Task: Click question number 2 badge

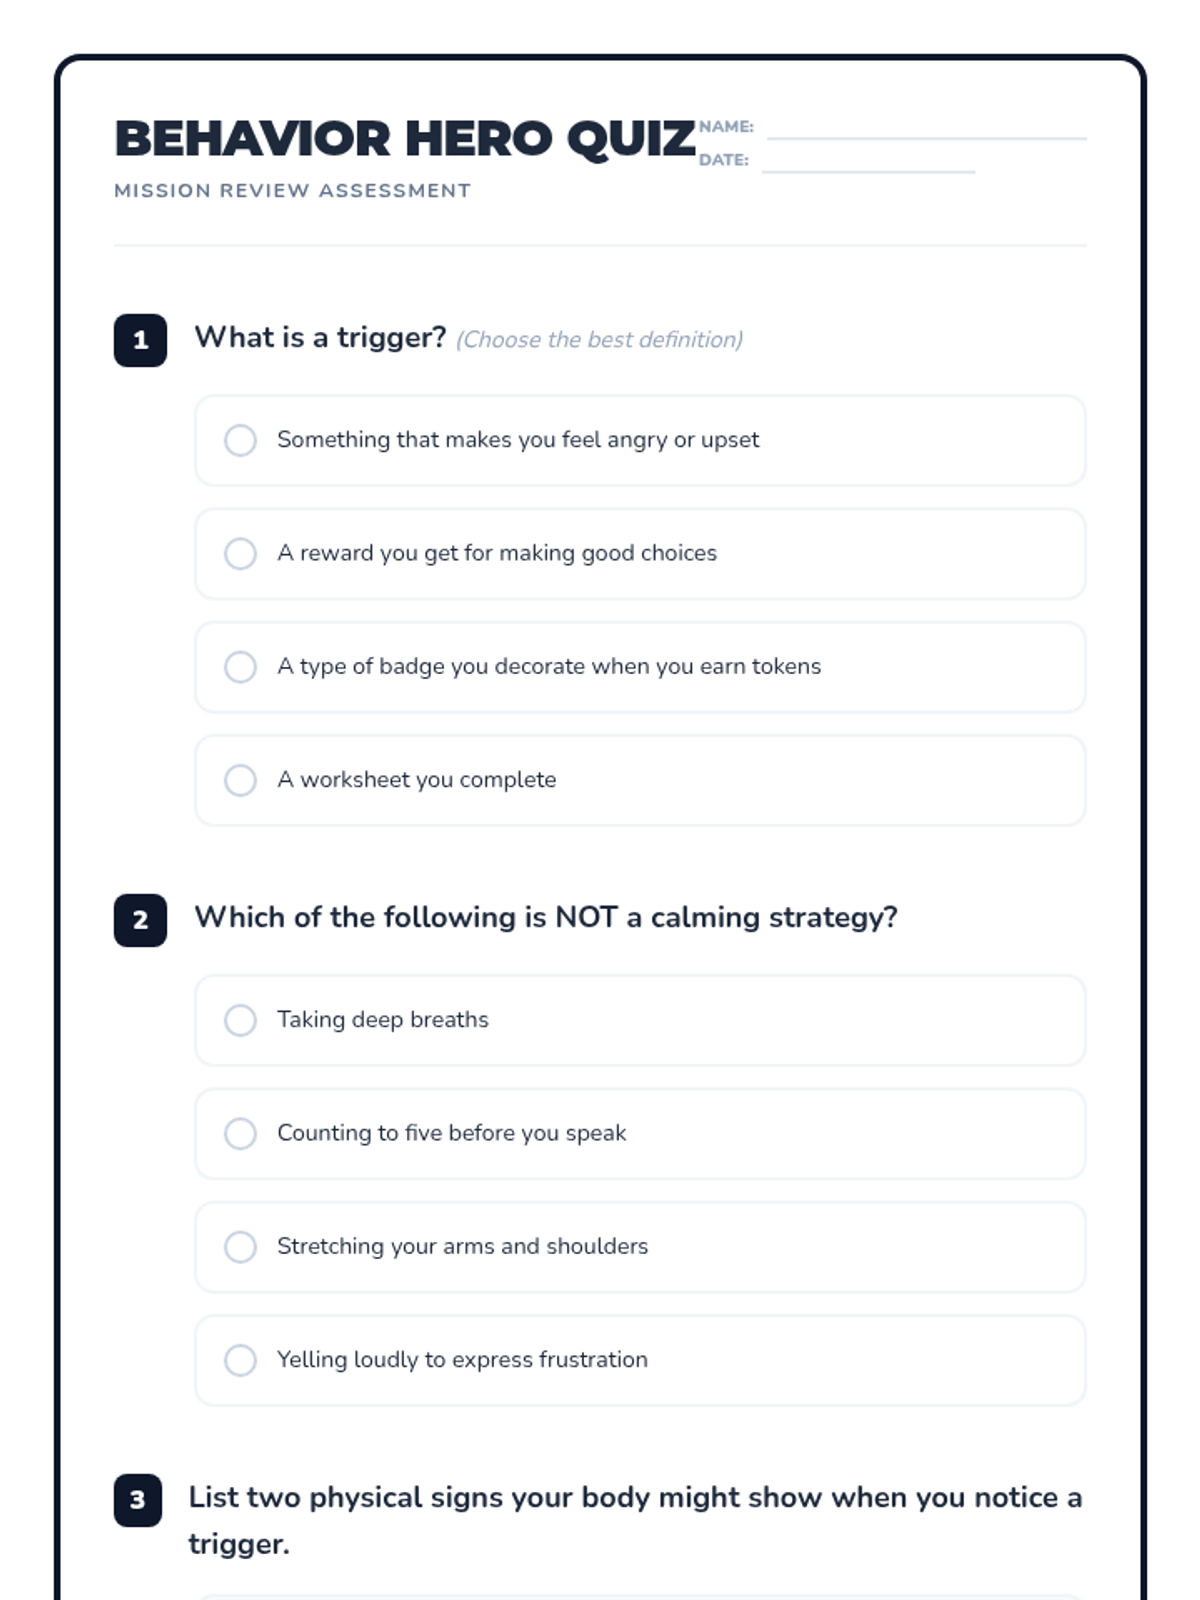Action: [x=140, y=920]
